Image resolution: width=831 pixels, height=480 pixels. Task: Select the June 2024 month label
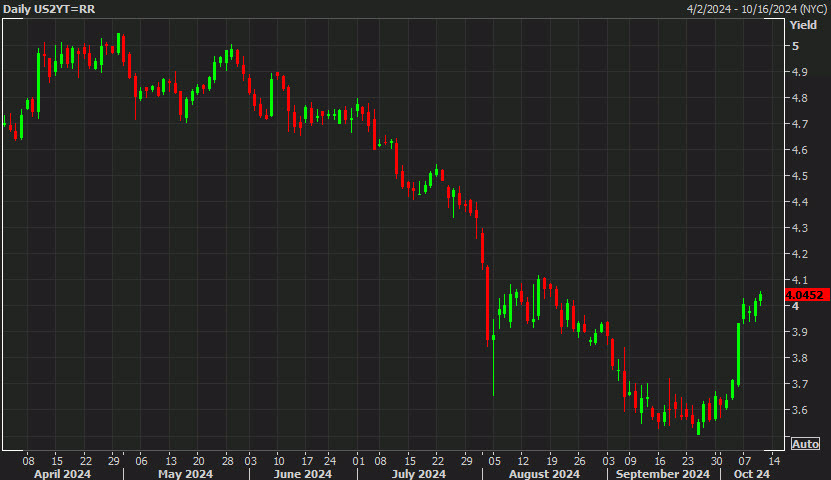pyautogui.click(x=303, y=474)
